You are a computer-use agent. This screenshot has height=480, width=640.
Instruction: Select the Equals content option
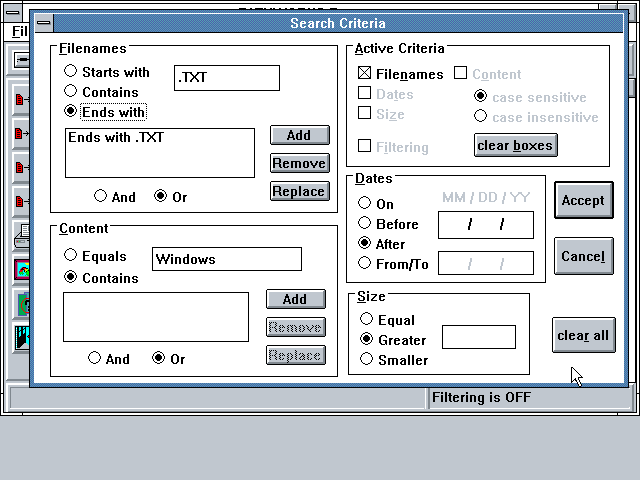[96, 256]
